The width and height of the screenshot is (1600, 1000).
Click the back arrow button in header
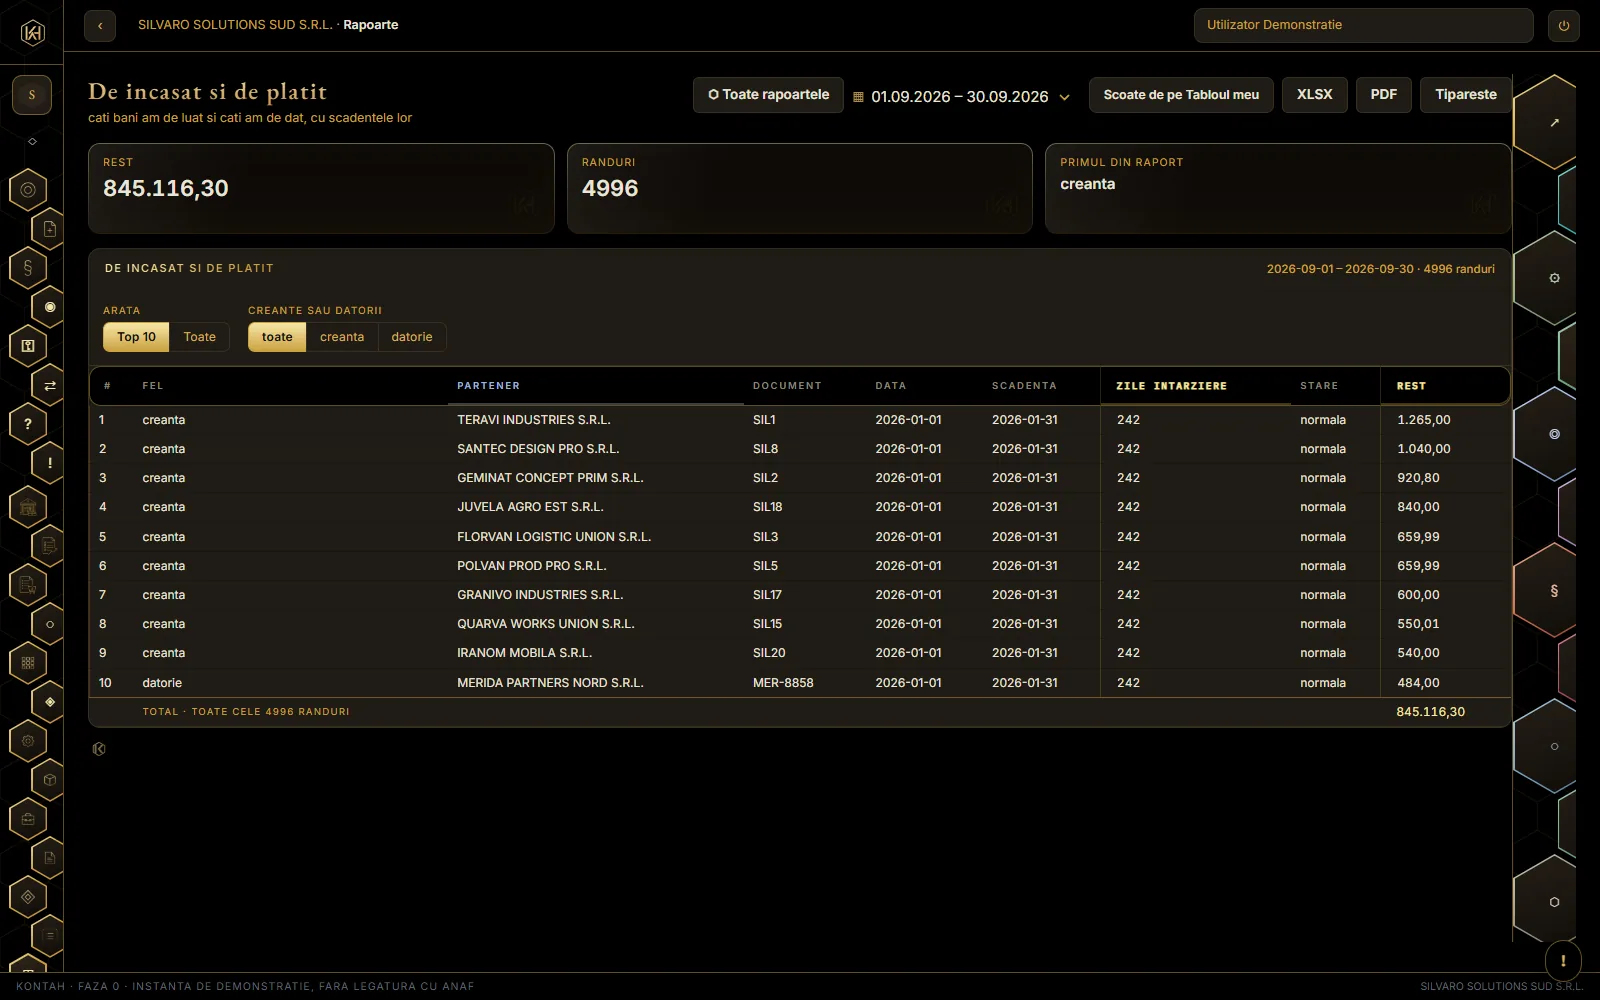click(x=100, y=25)
